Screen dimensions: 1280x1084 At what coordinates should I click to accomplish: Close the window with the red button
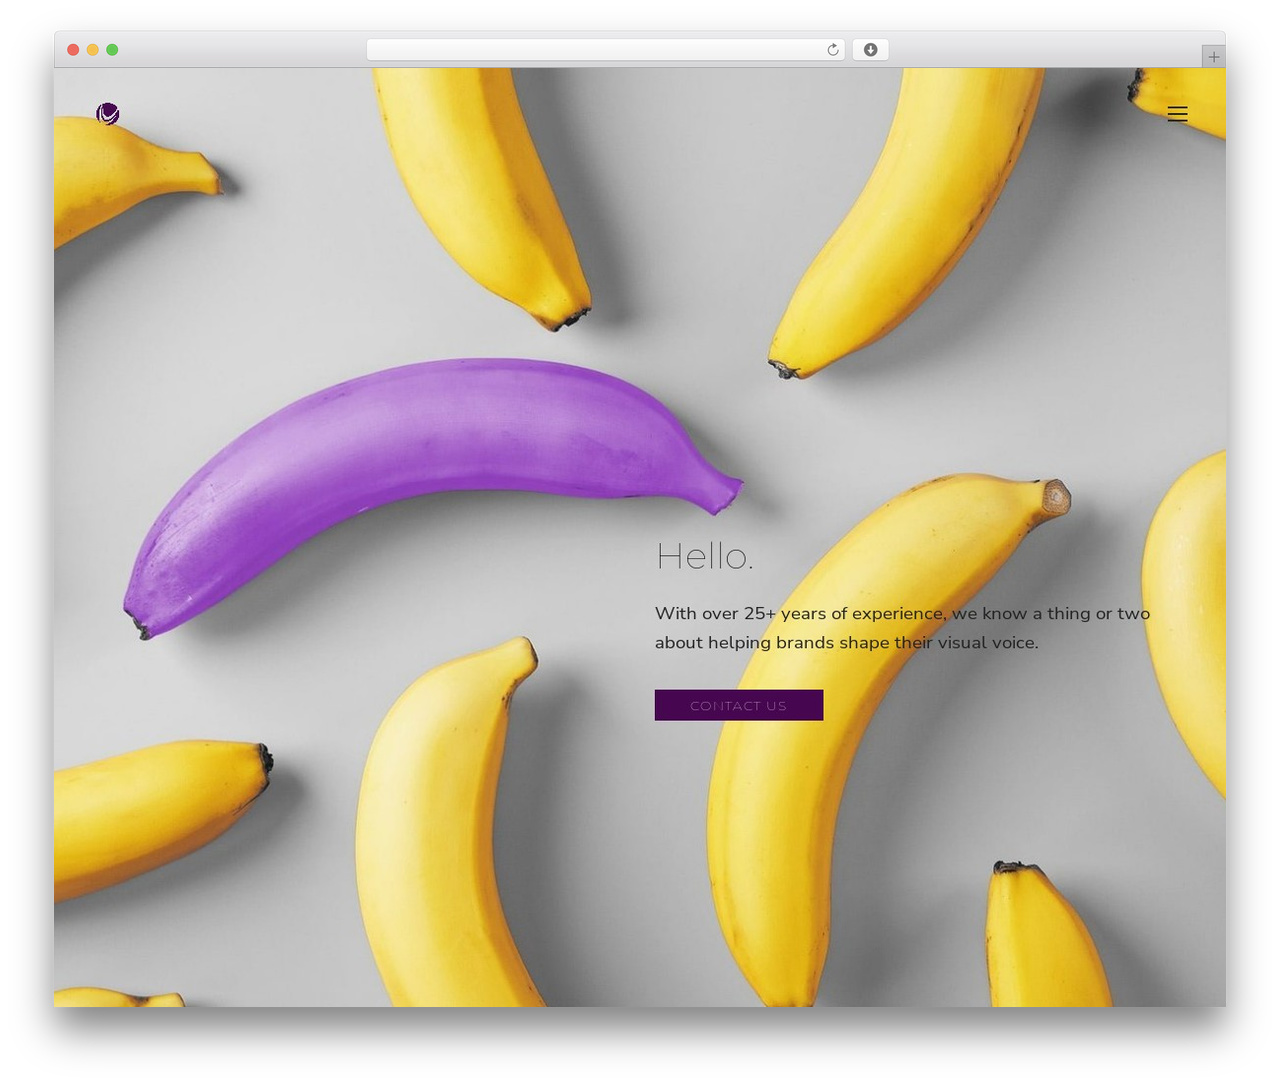(73, 50)
